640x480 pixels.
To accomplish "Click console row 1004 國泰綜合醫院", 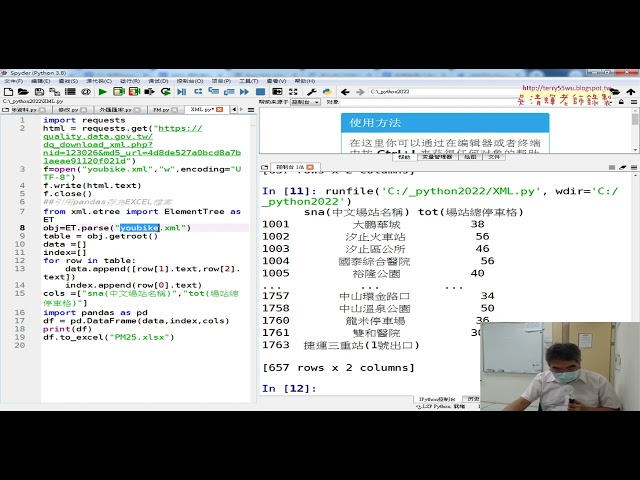I will (x=378, y=261).
